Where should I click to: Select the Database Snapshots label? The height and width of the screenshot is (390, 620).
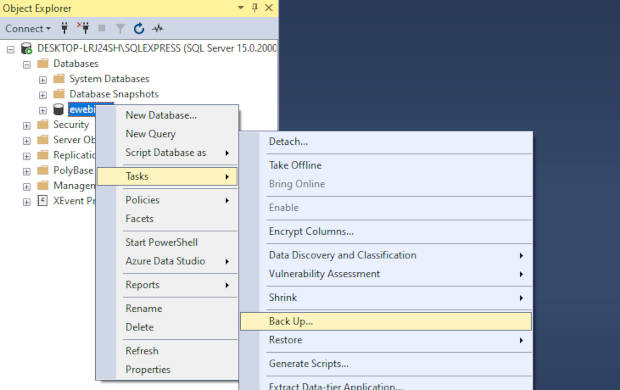[114, 94]
